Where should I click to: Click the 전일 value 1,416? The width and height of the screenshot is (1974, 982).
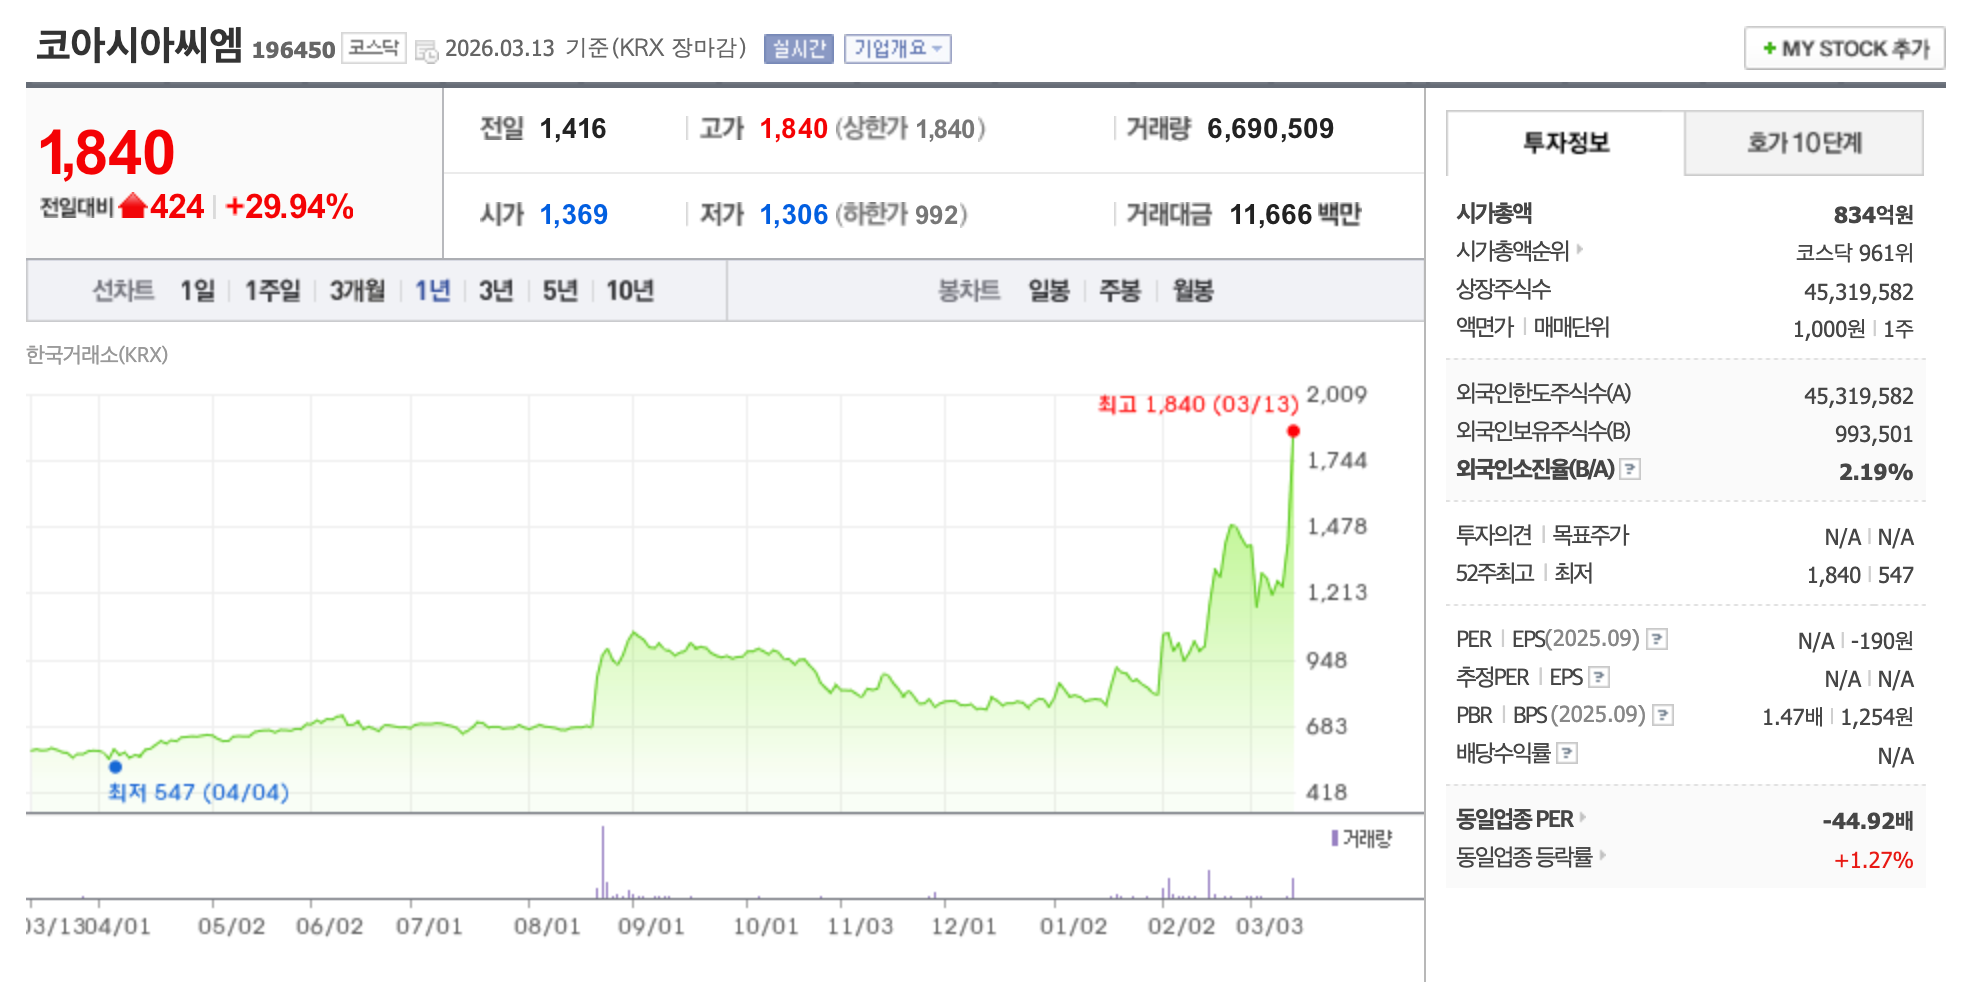coord(573,129)
